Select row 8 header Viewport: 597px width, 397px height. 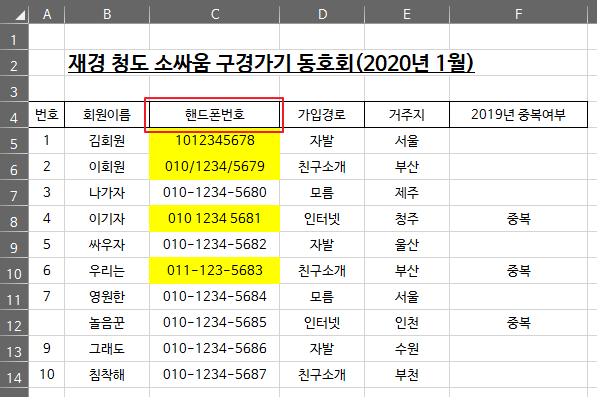[x=14, y=219]
